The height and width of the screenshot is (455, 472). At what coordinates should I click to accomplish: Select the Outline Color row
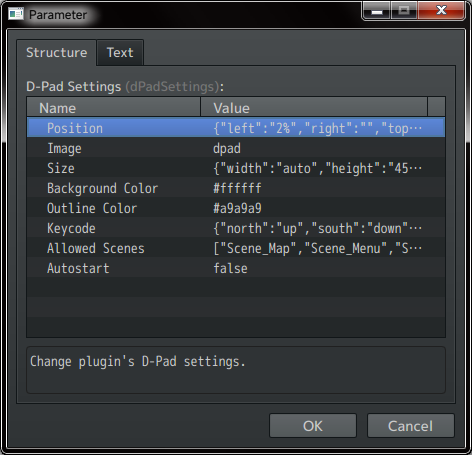click(236, 207)
